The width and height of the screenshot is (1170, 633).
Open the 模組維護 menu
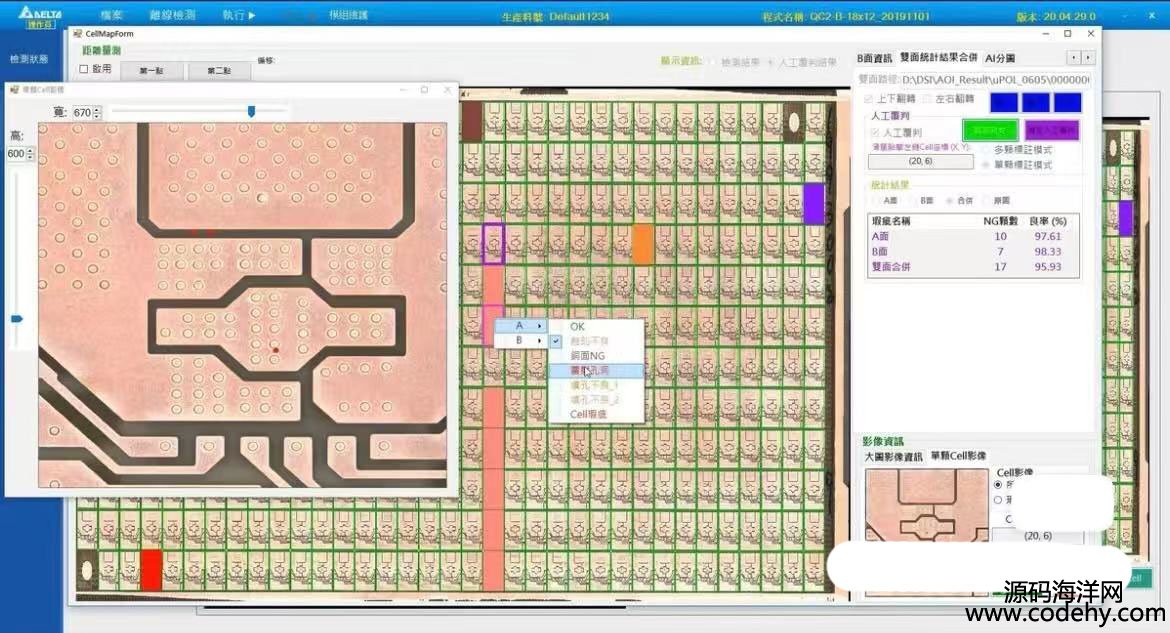pos(348,15)
